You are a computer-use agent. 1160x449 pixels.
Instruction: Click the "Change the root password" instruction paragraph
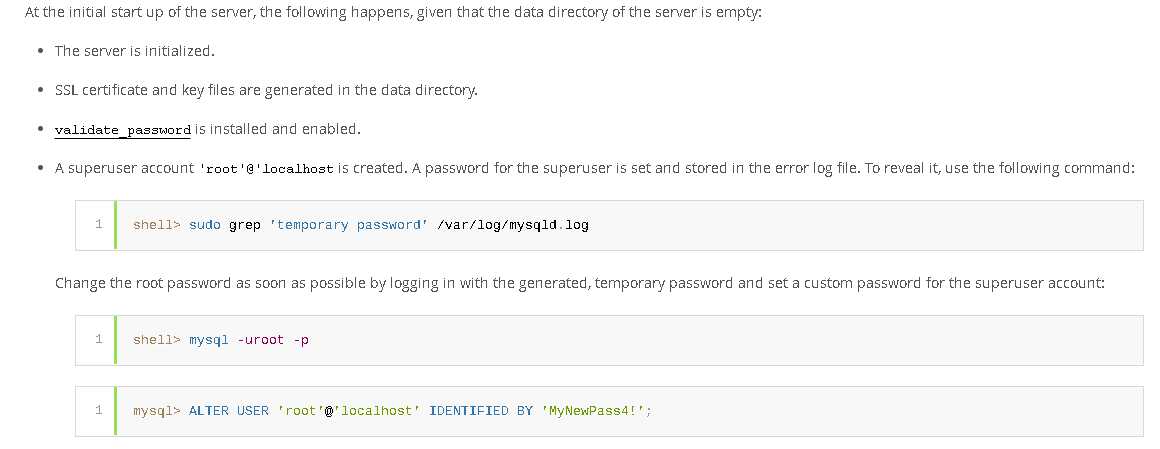(579, 283)
